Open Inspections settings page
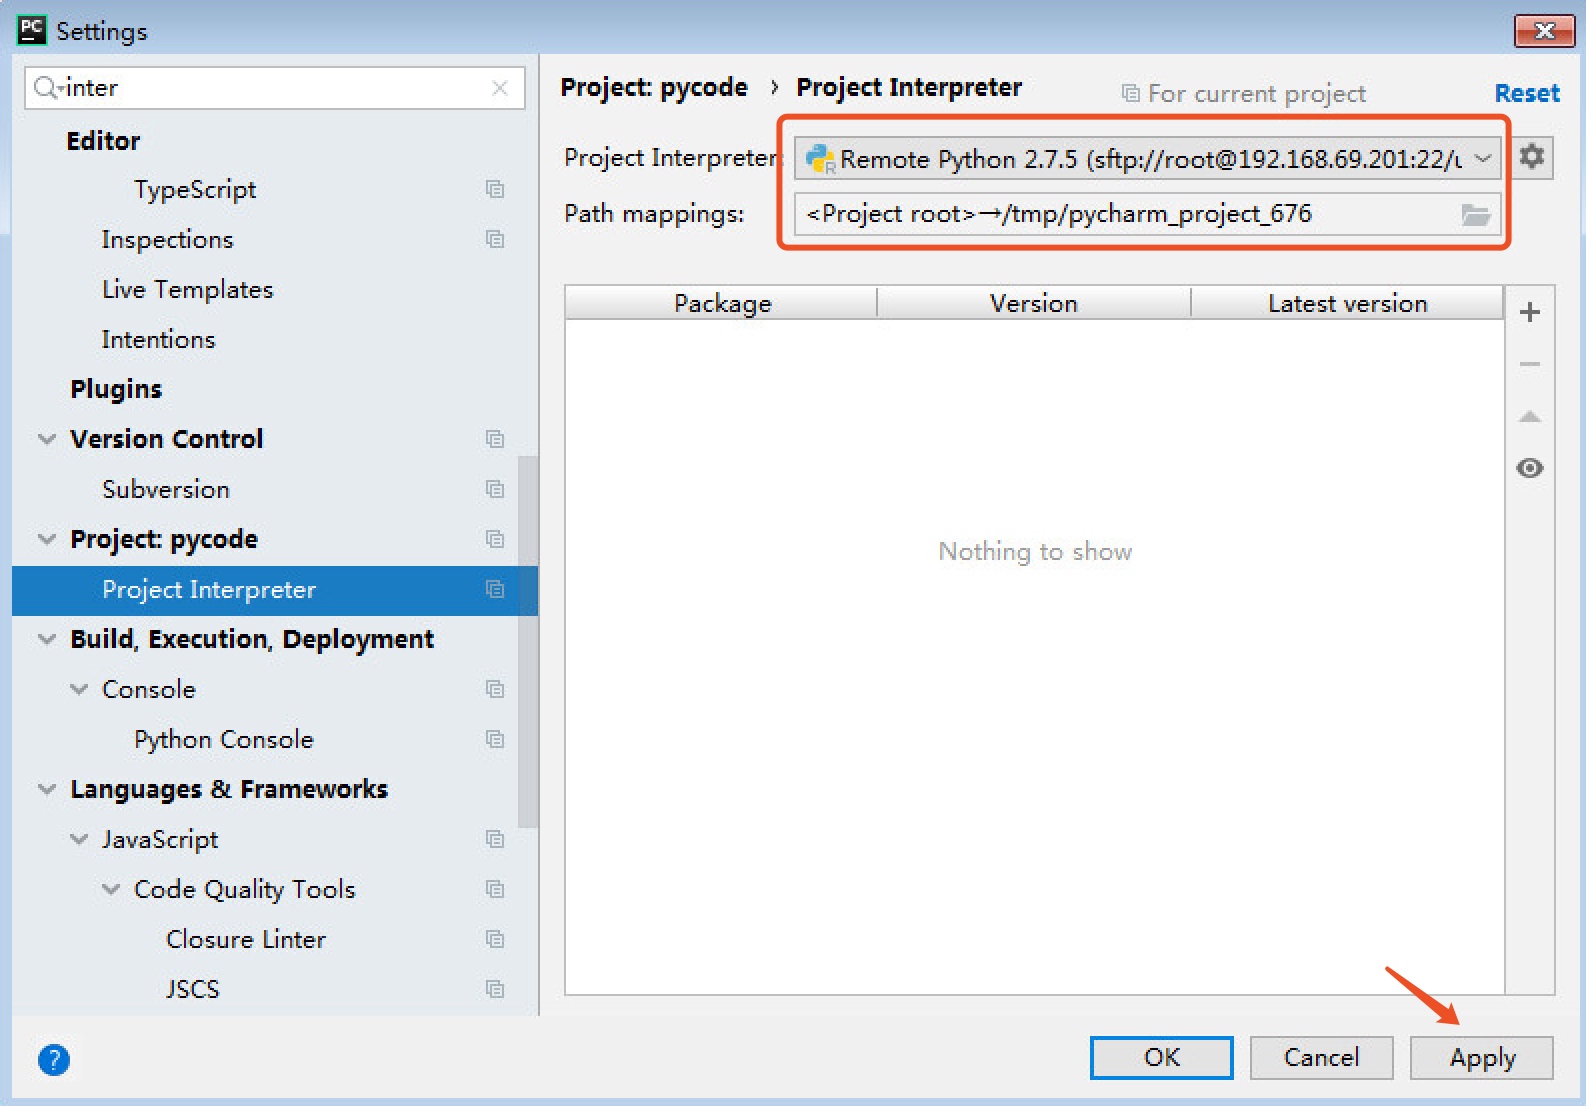 pyautogui.click(x=167, y=240)
